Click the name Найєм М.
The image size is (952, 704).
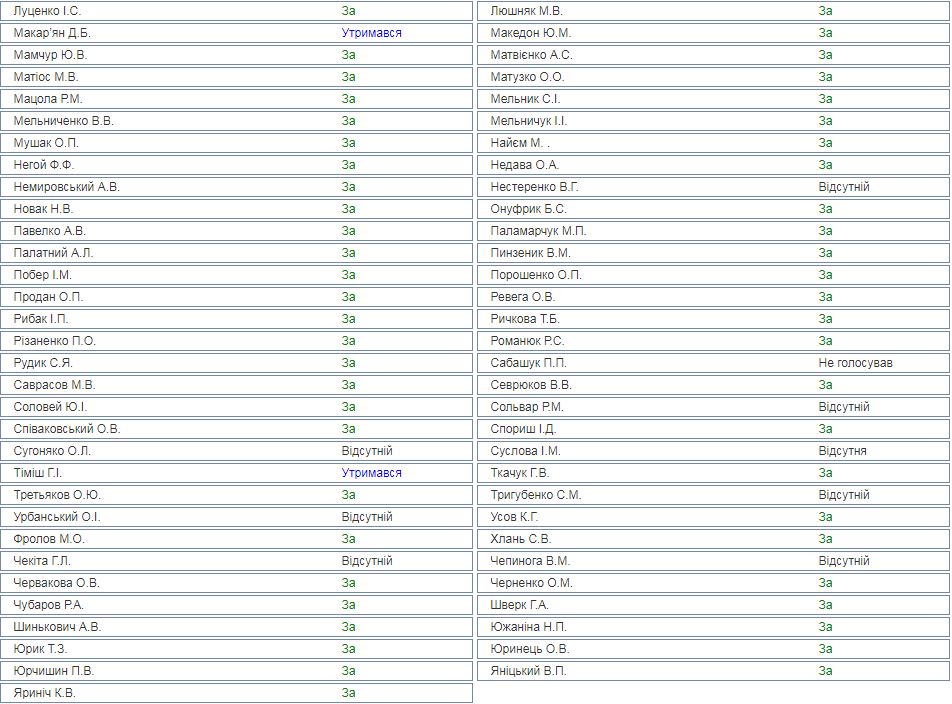[x=520, y=143]
